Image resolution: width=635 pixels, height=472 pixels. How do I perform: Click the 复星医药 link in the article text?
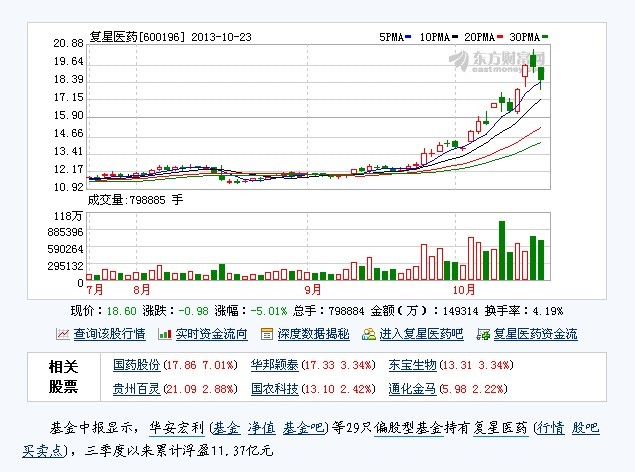501,428
